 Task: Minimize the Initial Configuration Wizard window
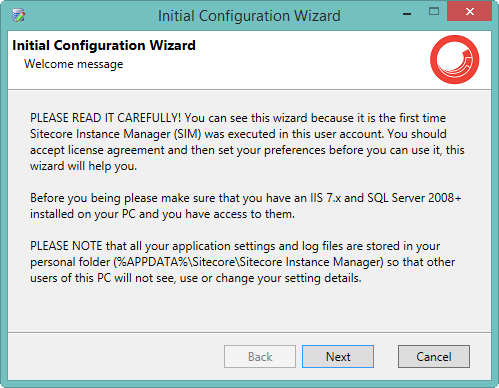407,13
